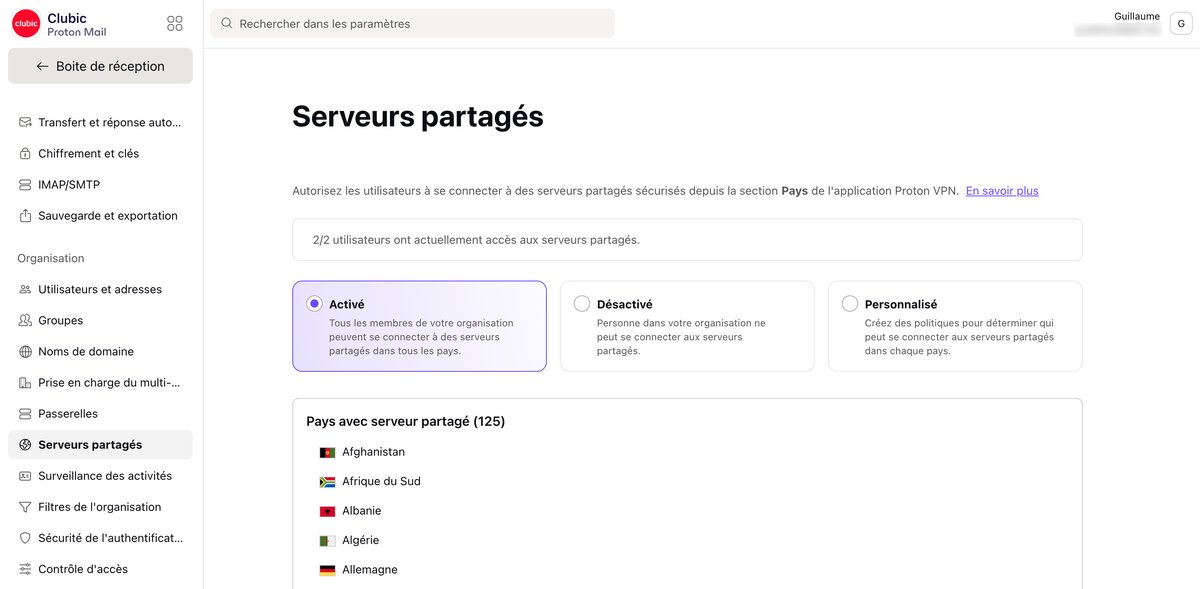Click the Serveurs partagés page title

point(418,117)
